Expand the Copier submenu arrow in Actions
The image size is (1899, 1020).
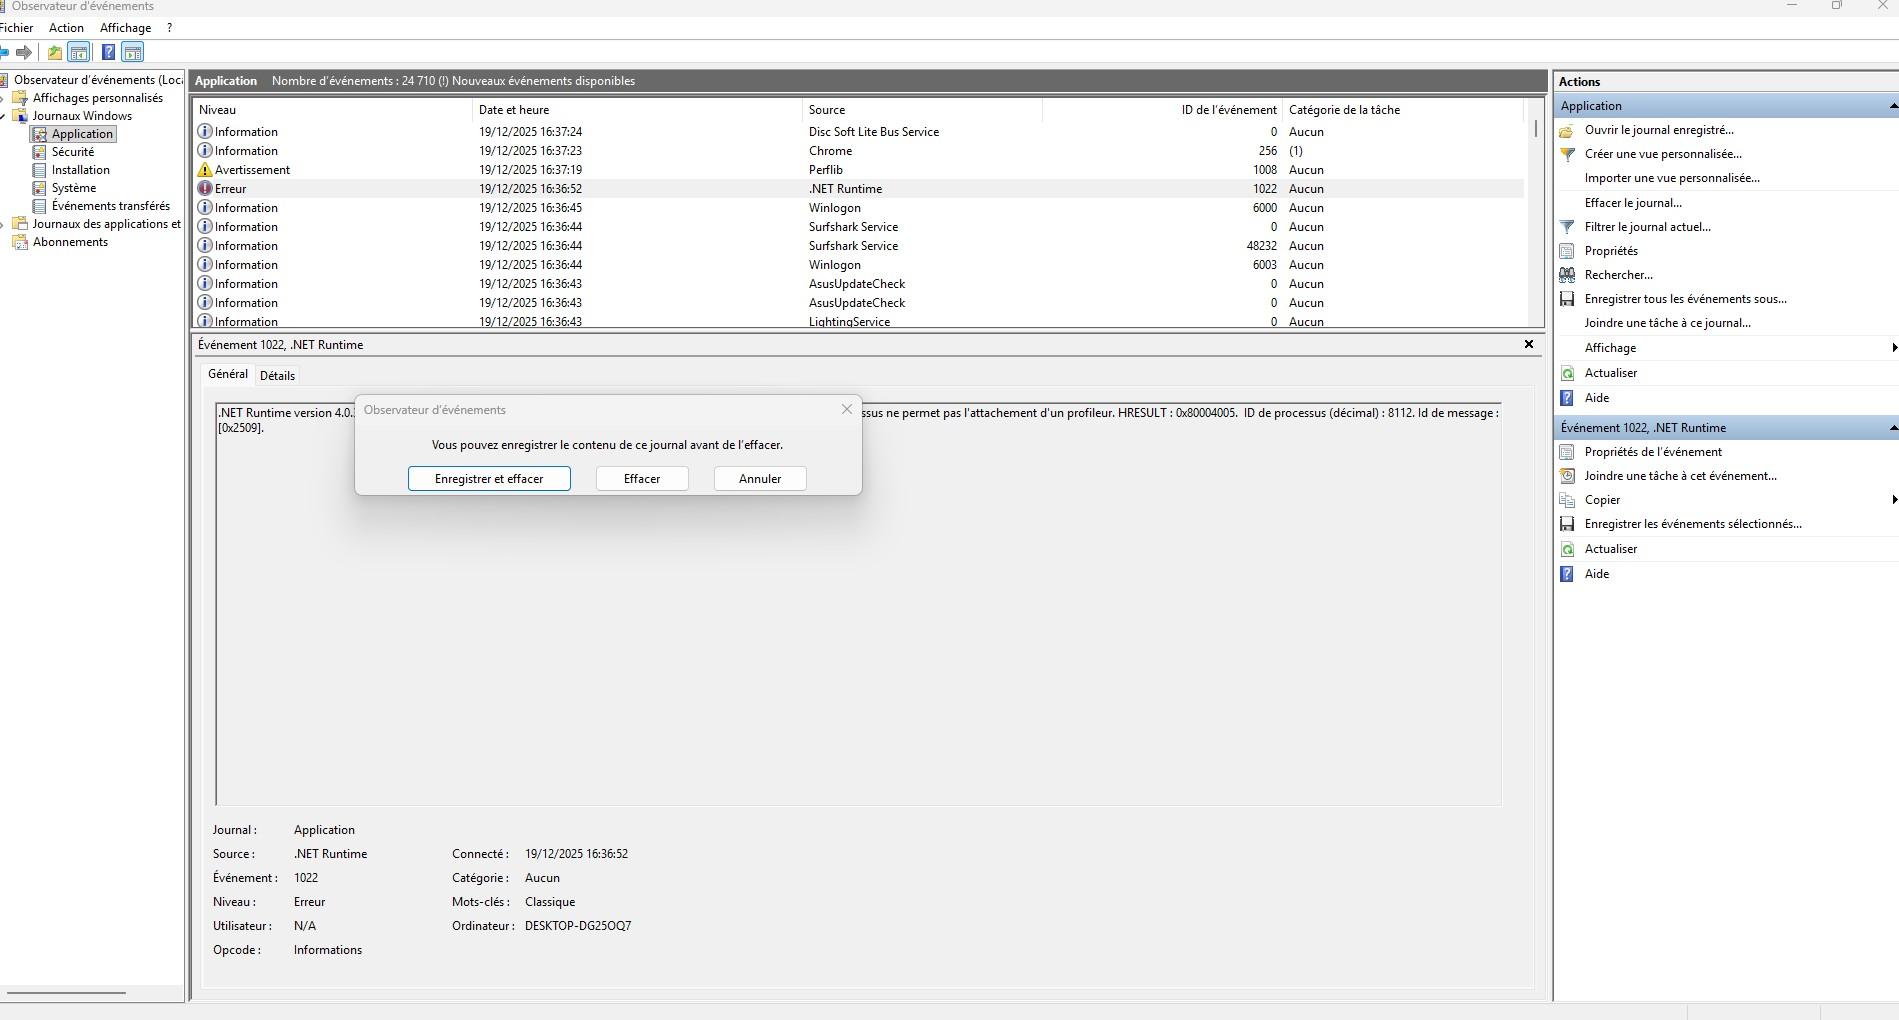point(1894,500)
